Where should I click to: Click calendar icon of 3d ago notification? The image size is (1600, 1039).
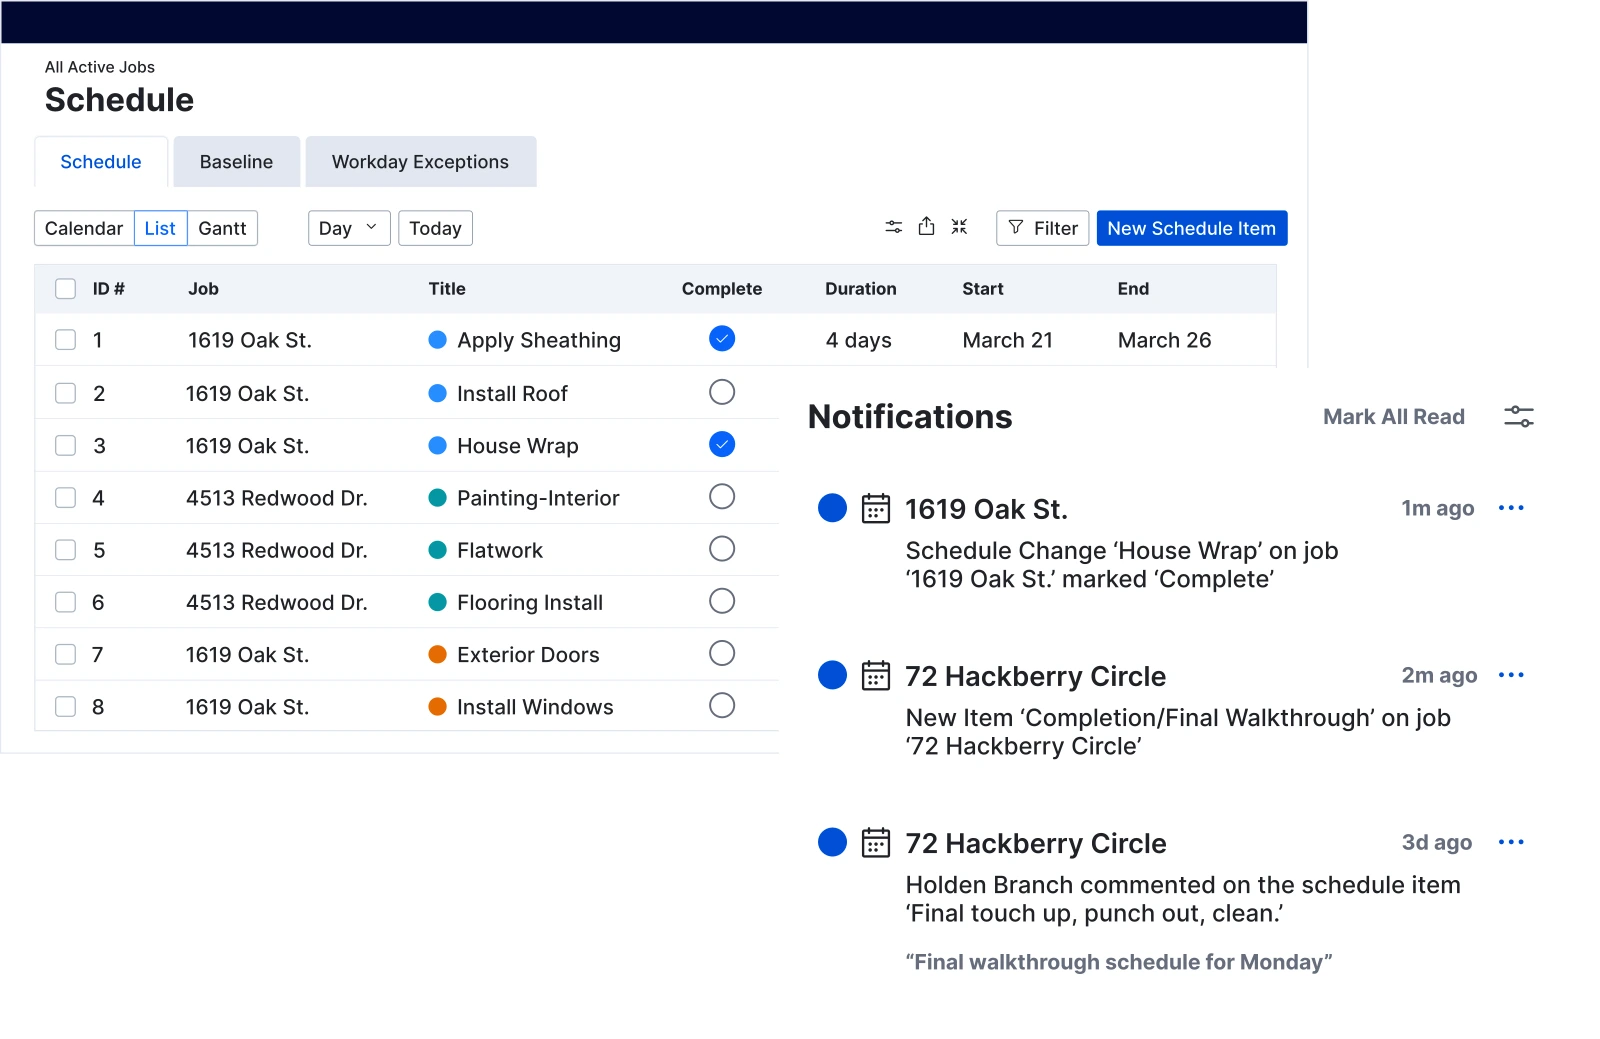pos(876,842)
